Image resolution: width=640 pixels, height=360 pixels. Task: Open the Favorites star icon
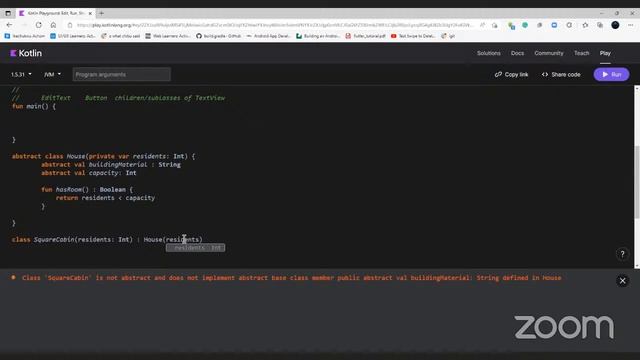pyautogui.click(x=585, y=25)
